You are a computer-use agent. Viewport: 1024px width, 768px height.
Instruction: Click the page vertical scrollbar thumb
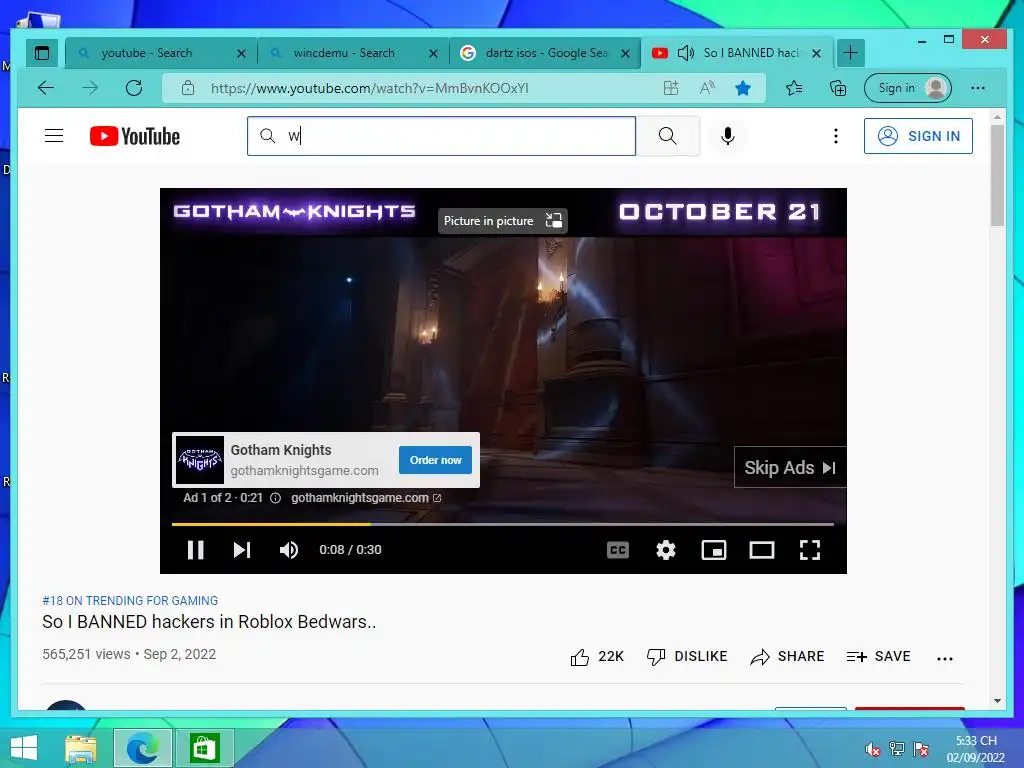point(997,175)
